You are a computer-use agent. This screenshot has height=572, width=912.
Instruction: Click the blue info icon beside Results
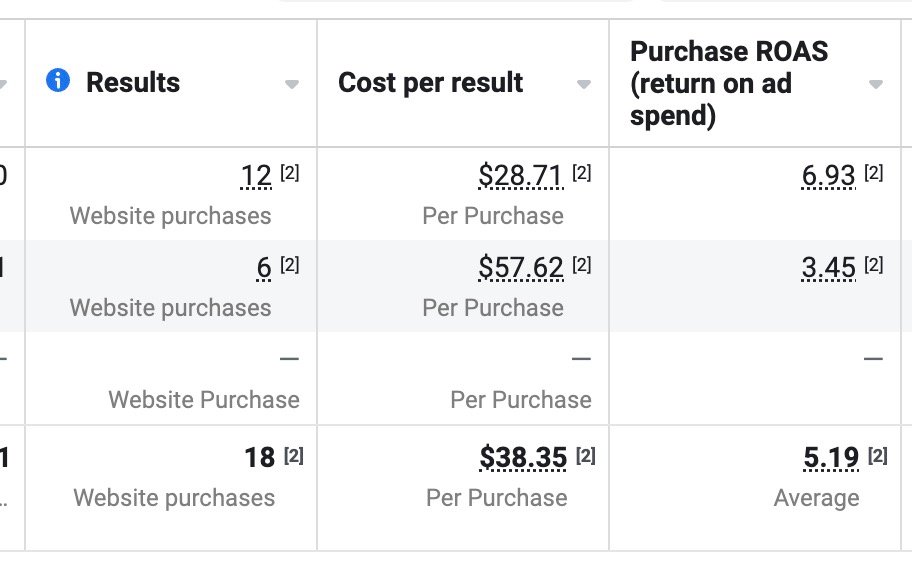[x=59, y=81]
